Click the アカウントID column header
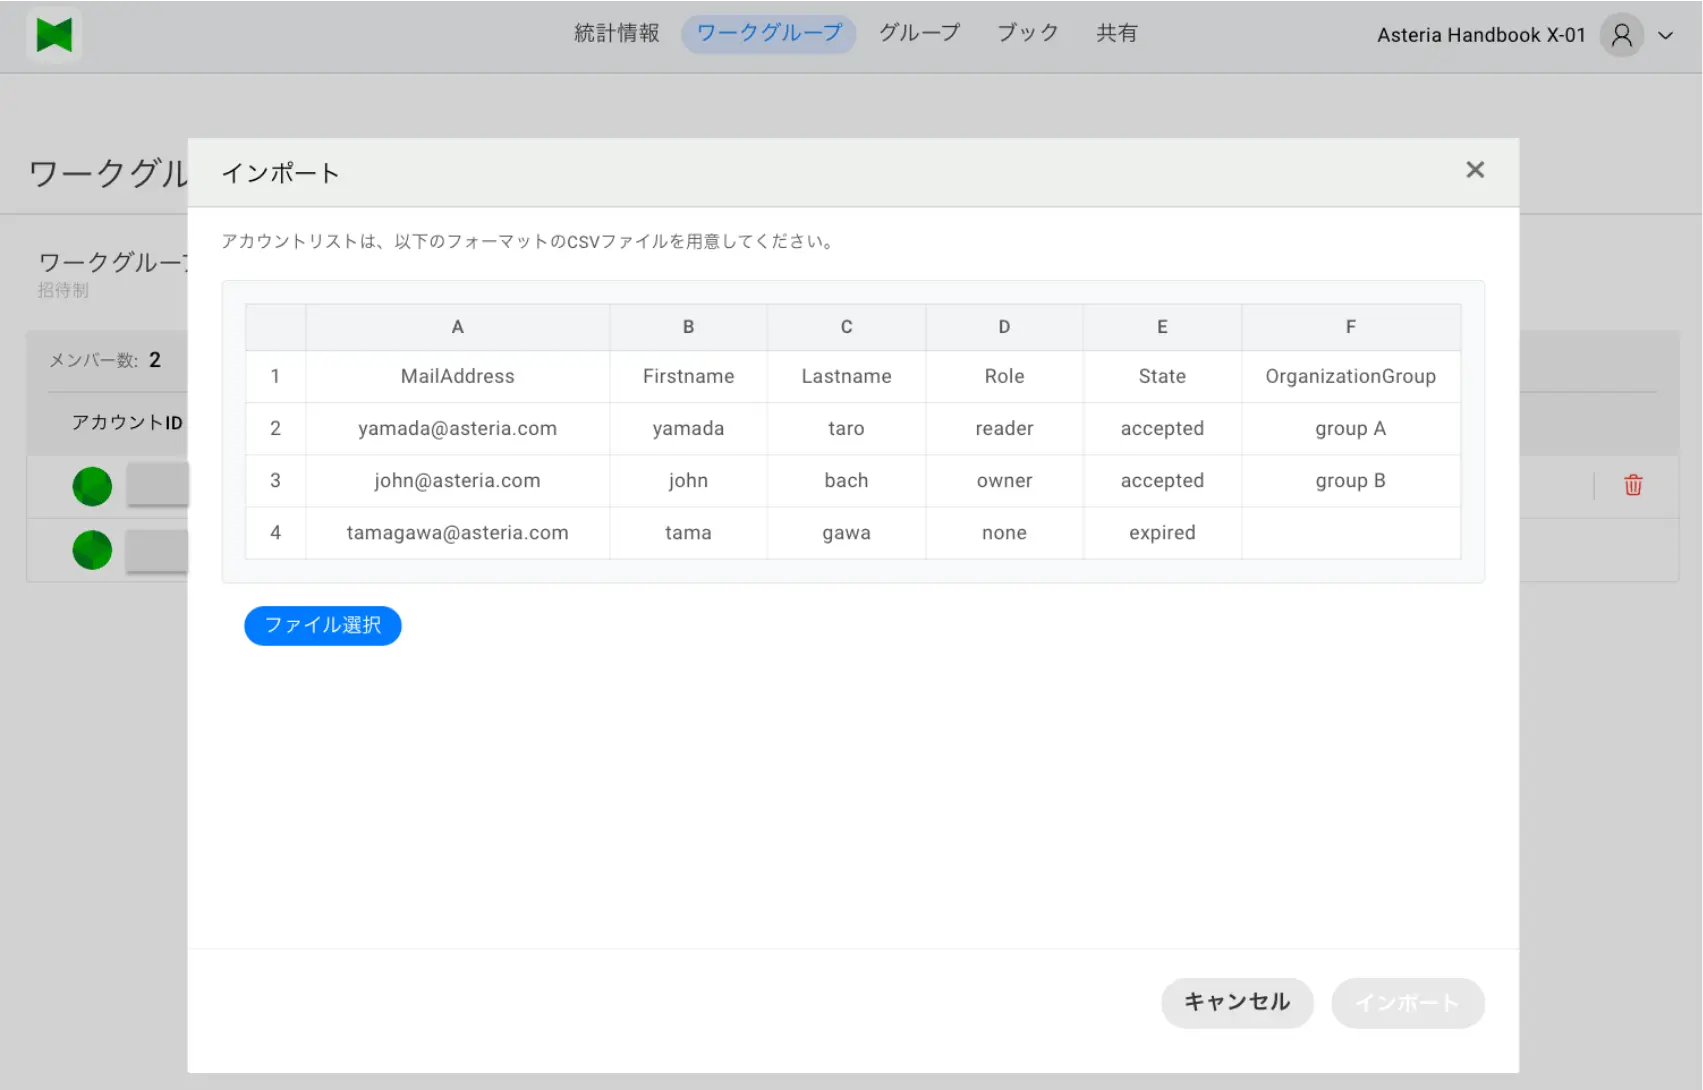Image resolution: width=1703 pixels, height=1090 pixels. 127,423
